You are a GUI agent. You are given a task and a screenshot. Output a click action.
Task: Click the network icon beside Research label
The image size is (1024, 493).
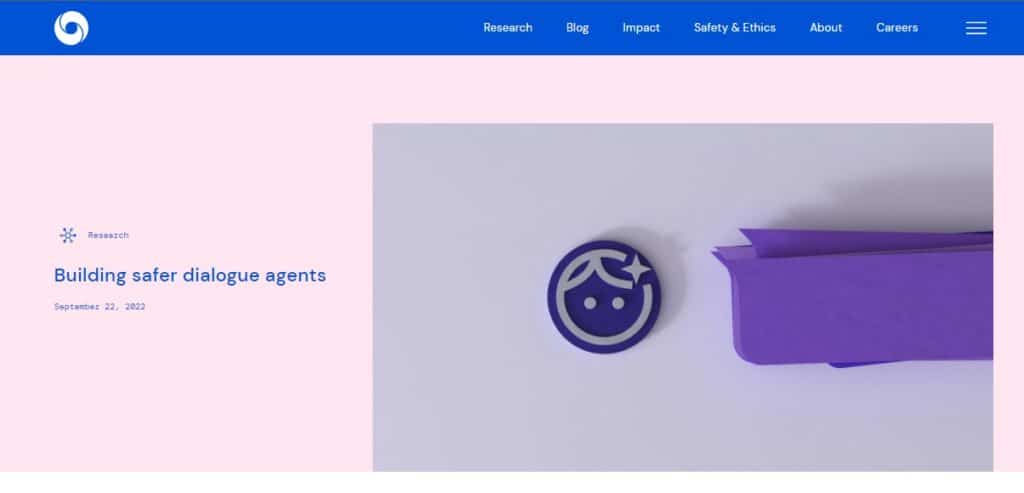[68, 235]
